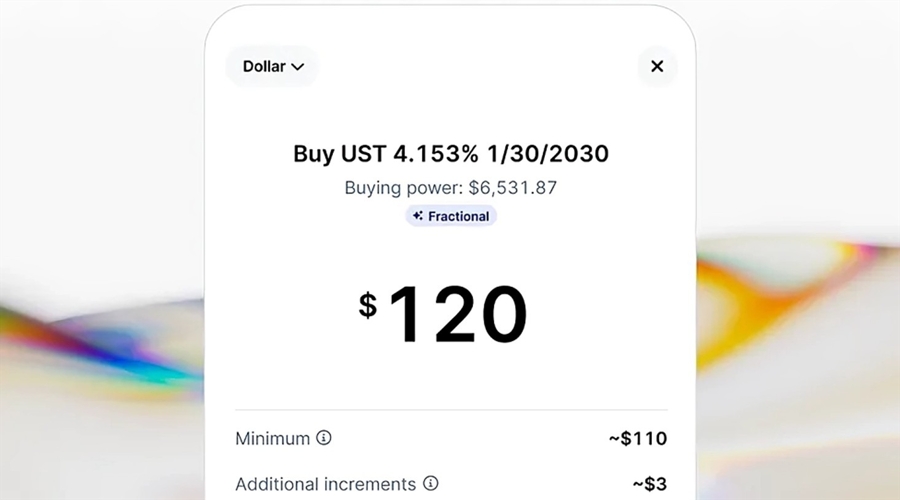
Task: Select the ~$110 minimum value
Action: [637, 438]
